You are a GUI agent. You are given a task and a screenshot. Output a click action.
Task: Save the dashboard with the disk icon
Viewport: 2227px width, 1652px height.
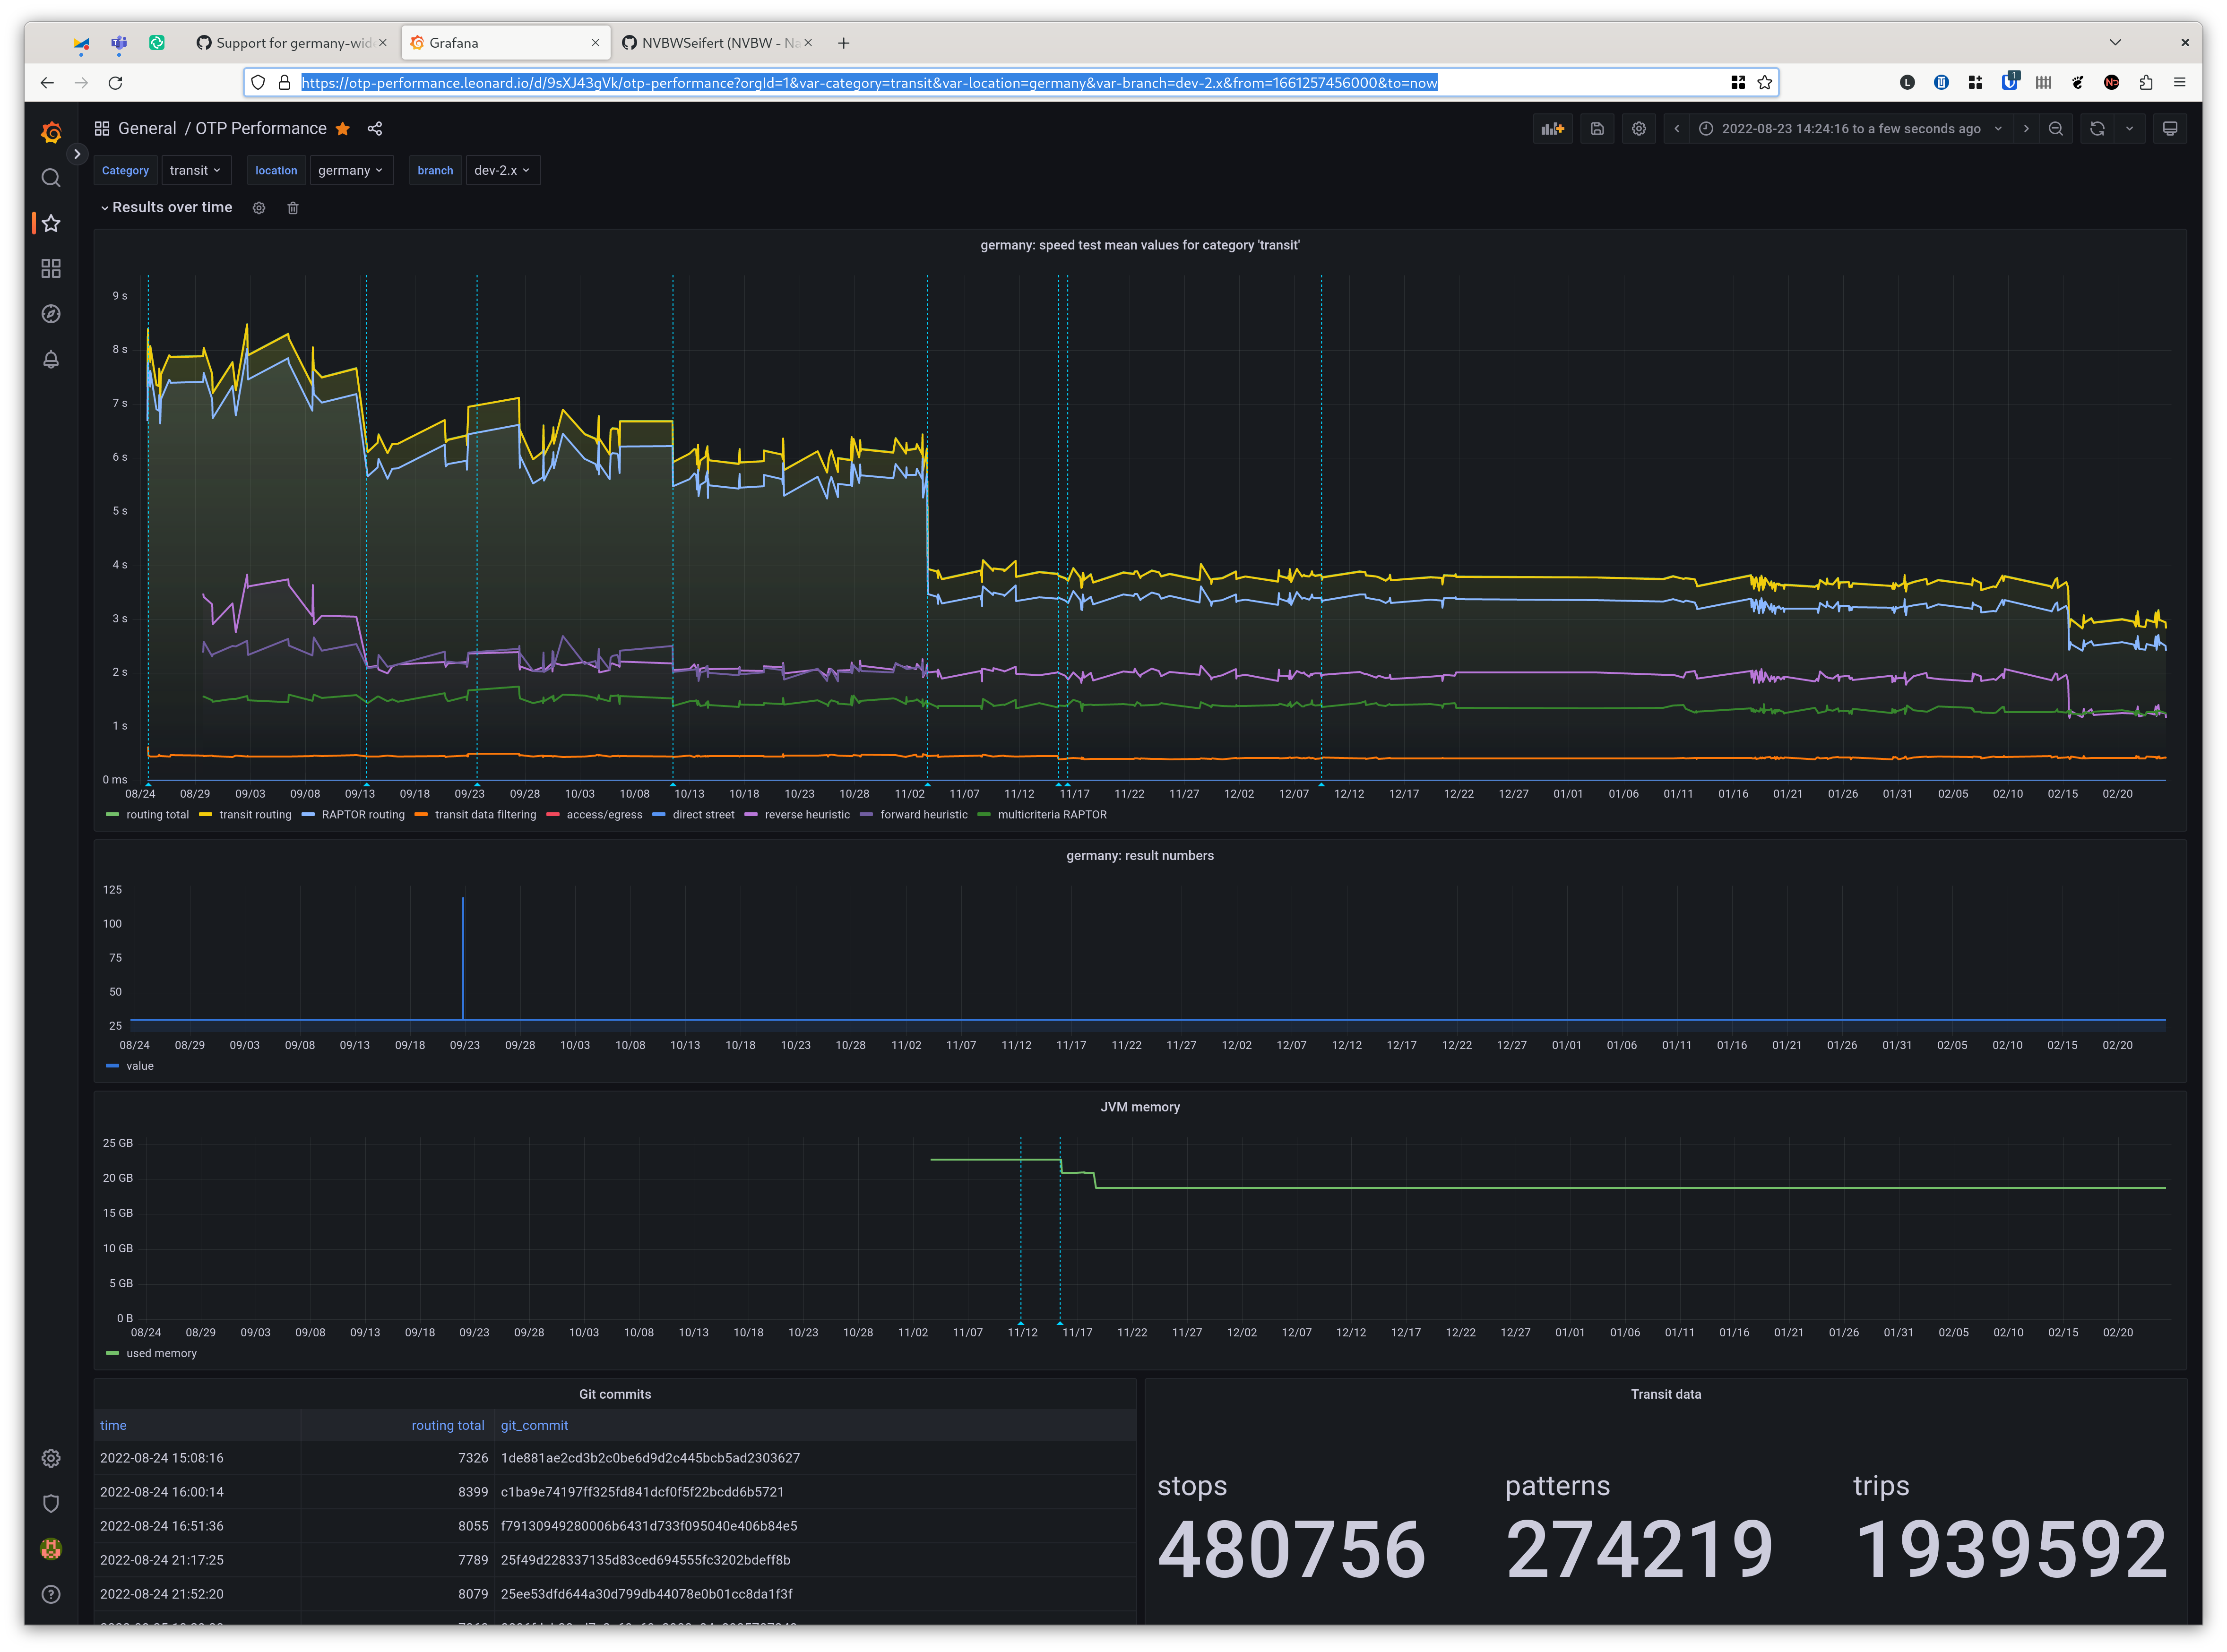tap(1597, 128)
